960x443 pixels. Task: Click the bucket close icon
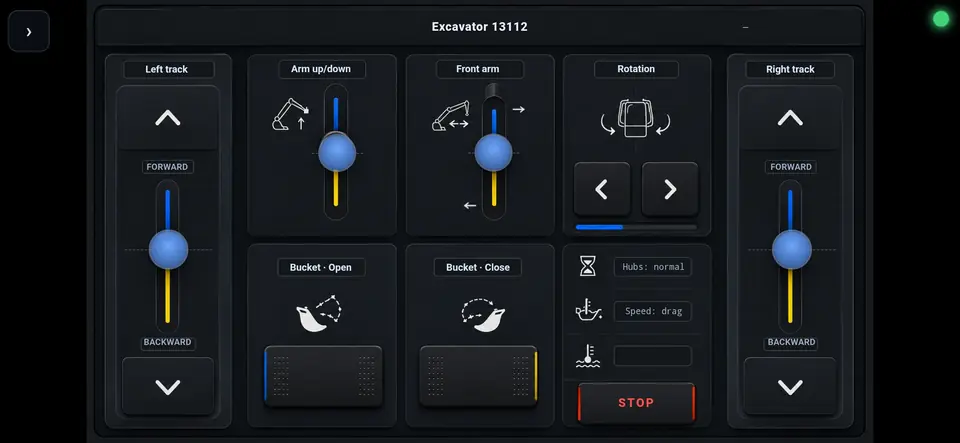tap(483, 315)
